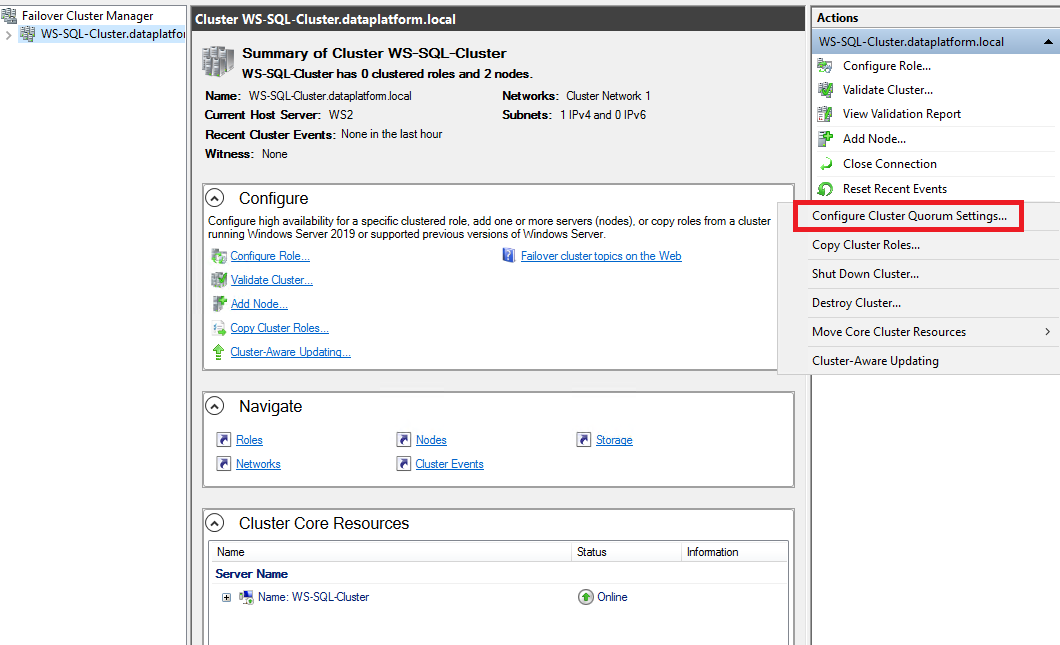Collapse the Configure section
1060x645 pixels.
click(x=214, y=198)
